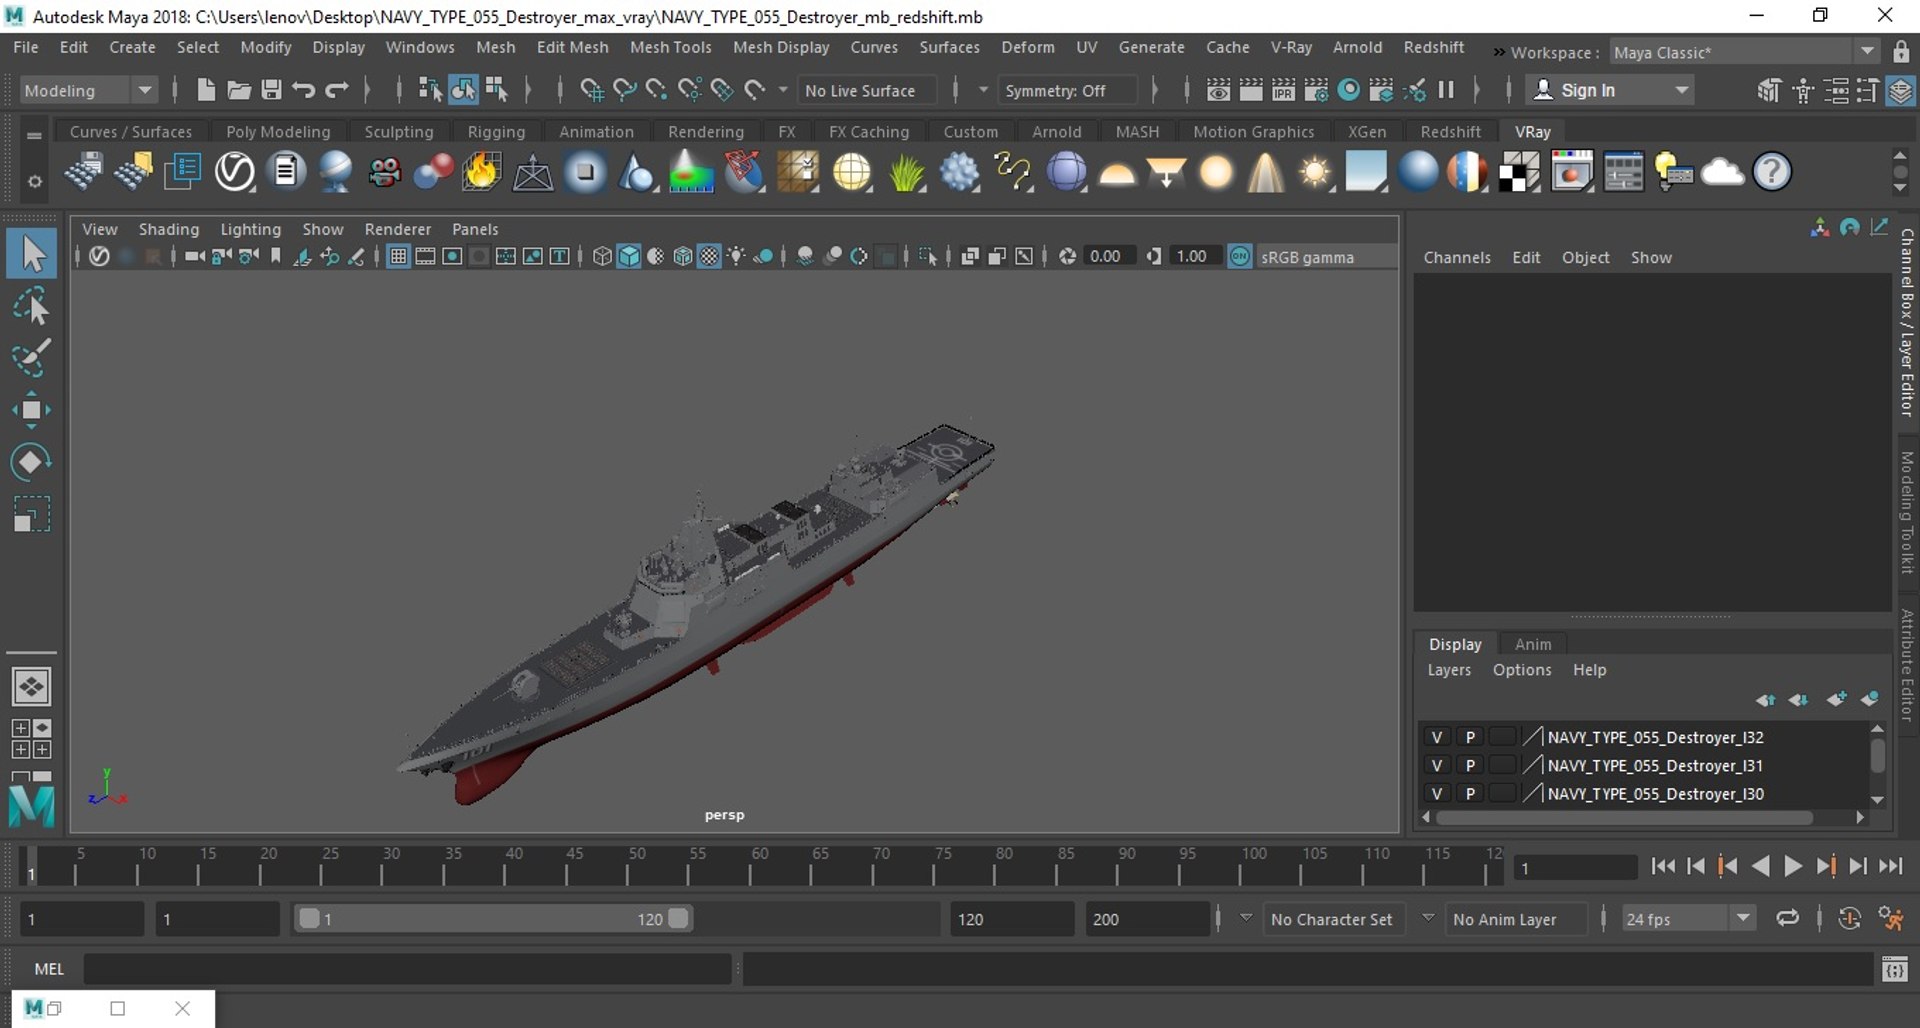This screenshot has height=1028, width=1920.
Task: Open the Modeling menu set dropdown
Action: click(88, 90)
